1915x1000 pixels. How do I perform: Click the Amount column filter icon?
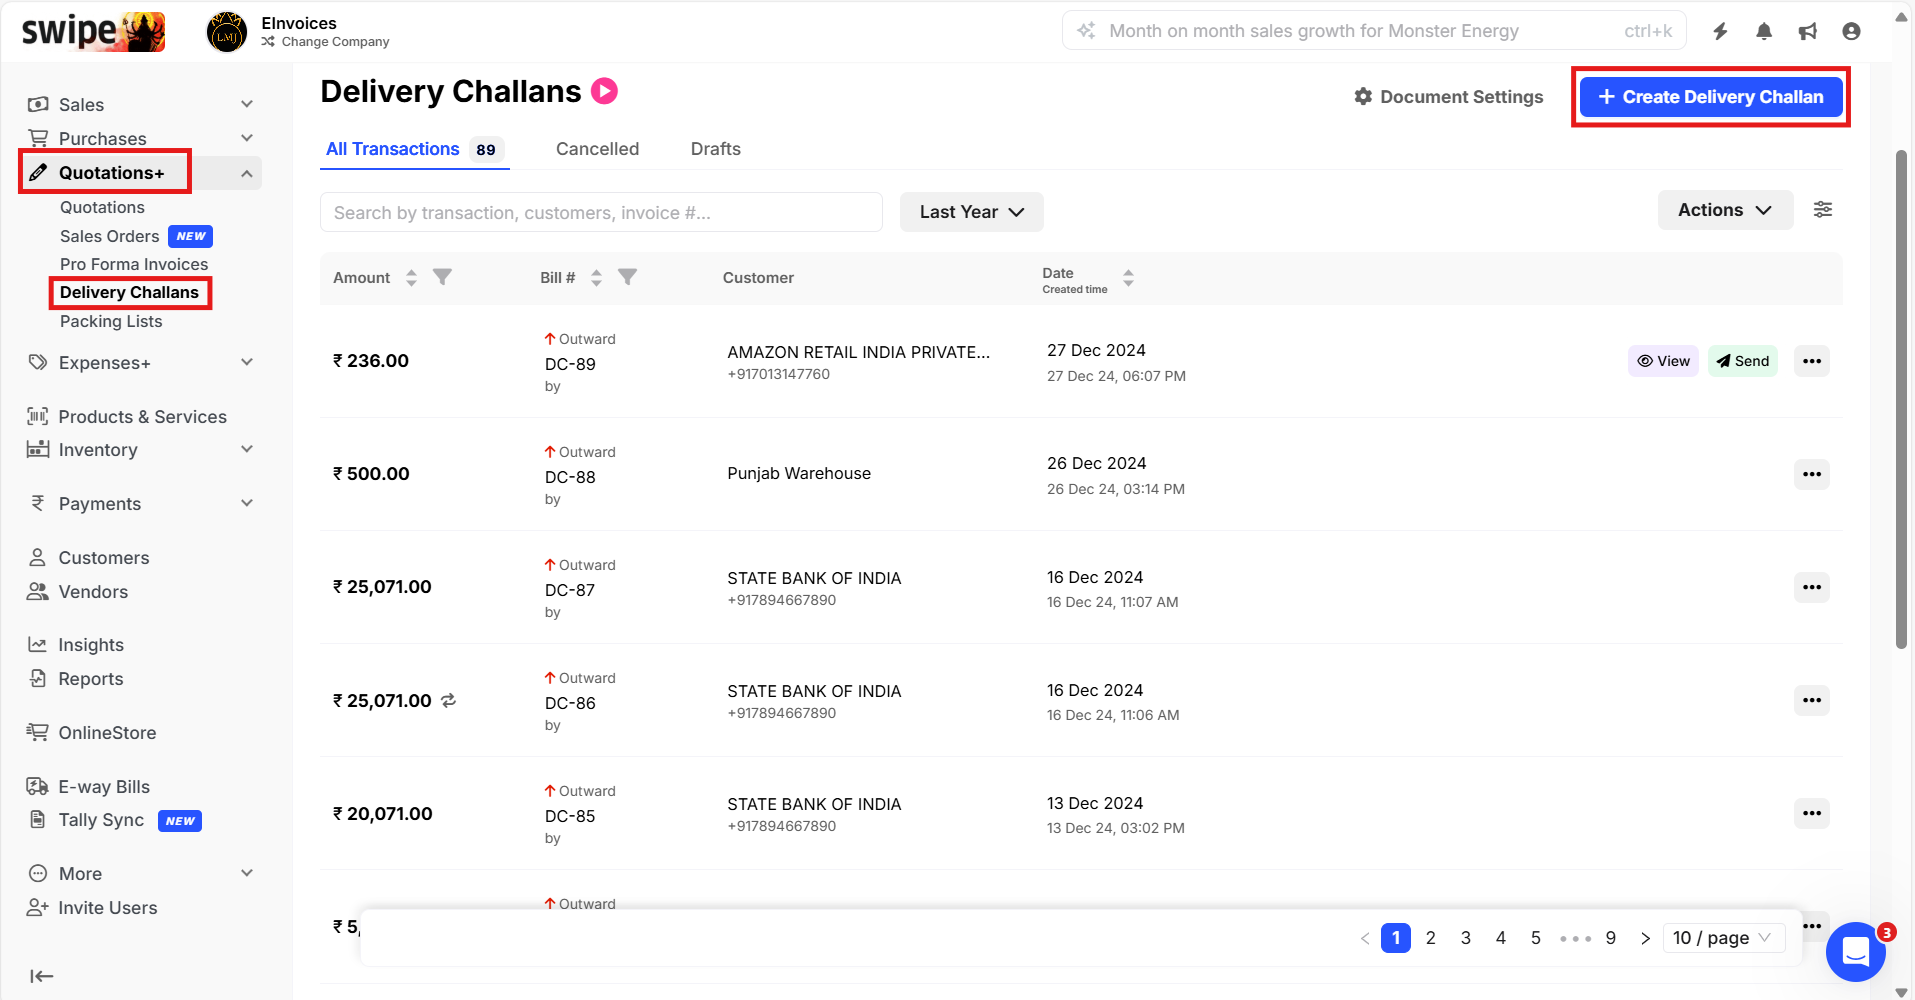[442, 277]
